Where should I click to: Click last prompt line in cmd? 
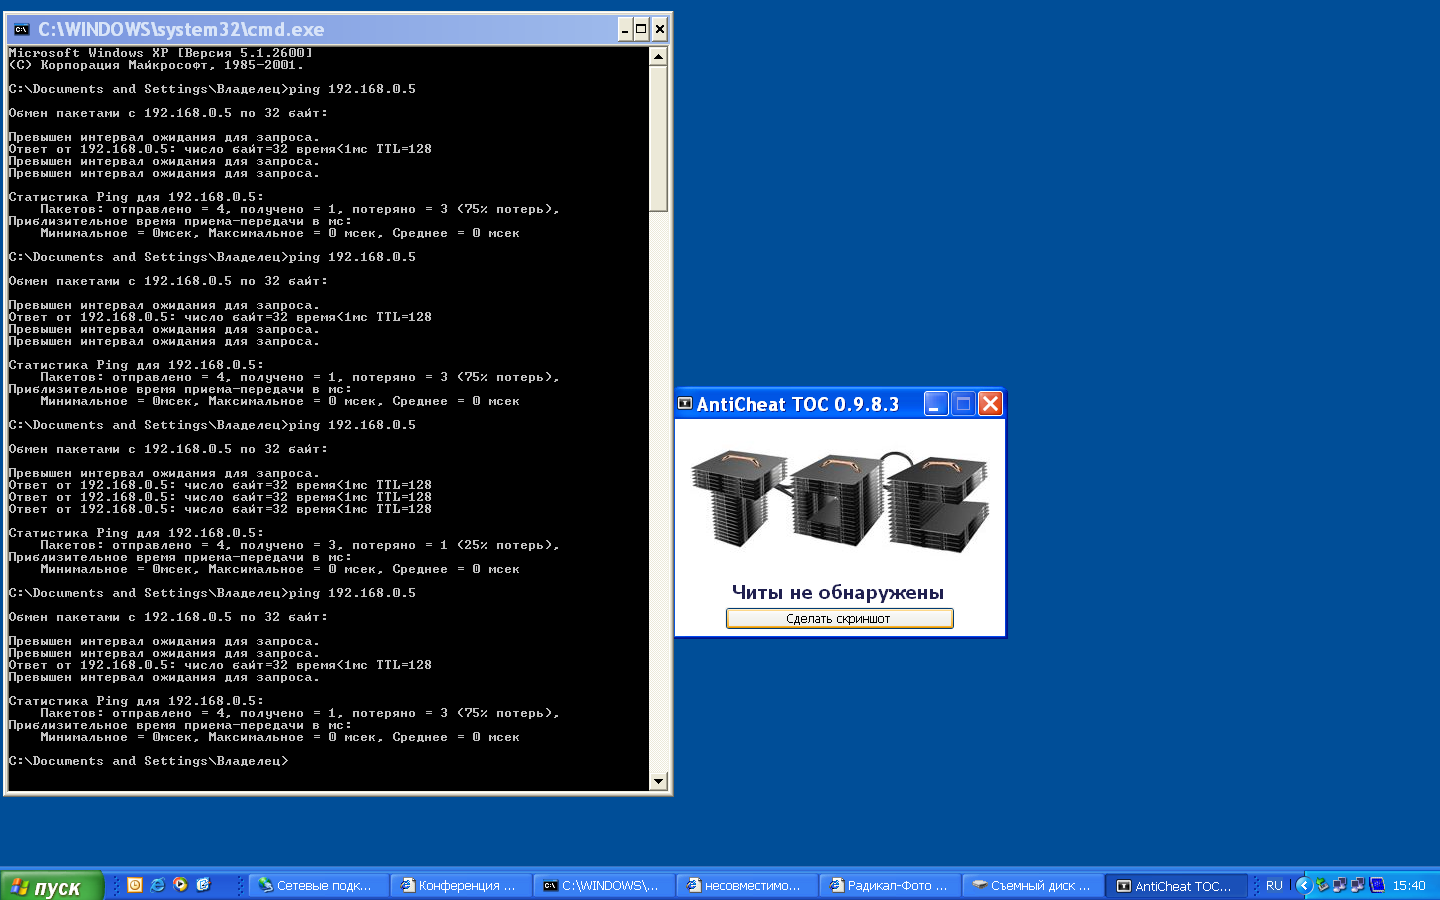pos(148,761)
